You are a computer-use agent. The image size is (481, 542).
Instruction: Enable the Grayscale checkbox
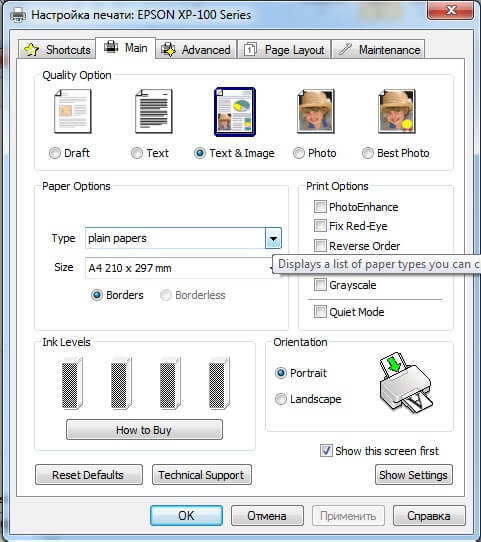[320, 285]
